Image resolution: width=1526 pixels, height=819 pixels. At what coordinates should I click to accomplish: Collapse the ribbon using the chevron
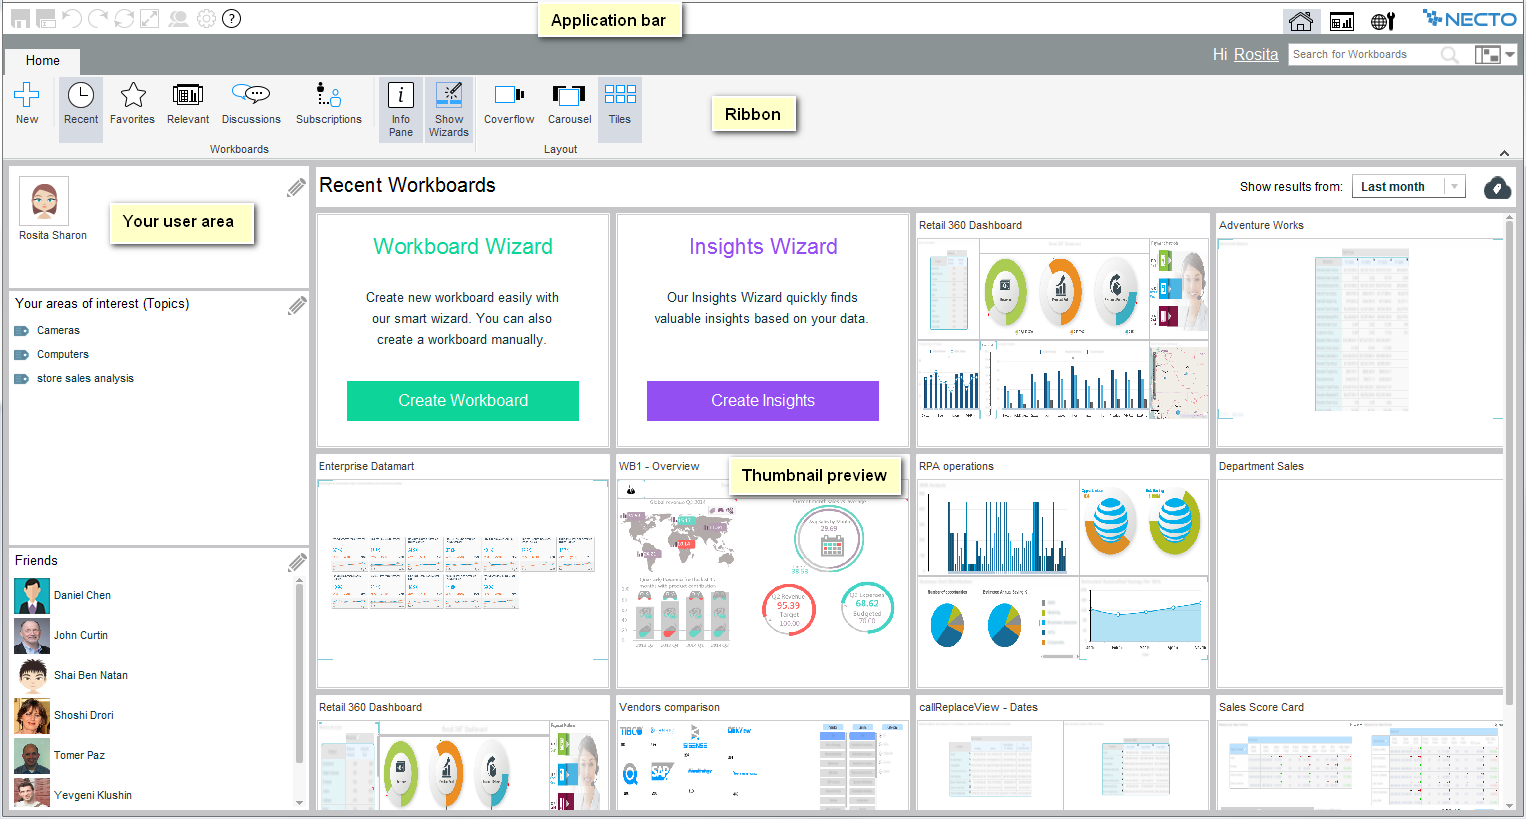[x=1504, y=153]
